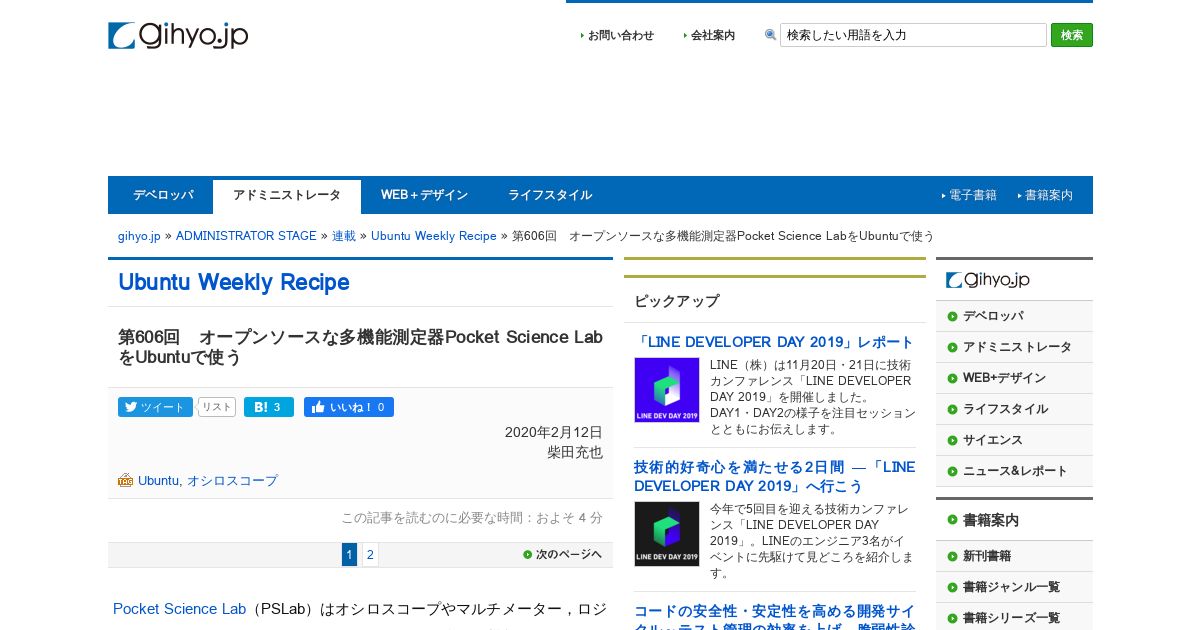Open sidebar ニュース&レポート item
The width and height of the screenshot is (1200, 630).
(x=1014, y=471)
